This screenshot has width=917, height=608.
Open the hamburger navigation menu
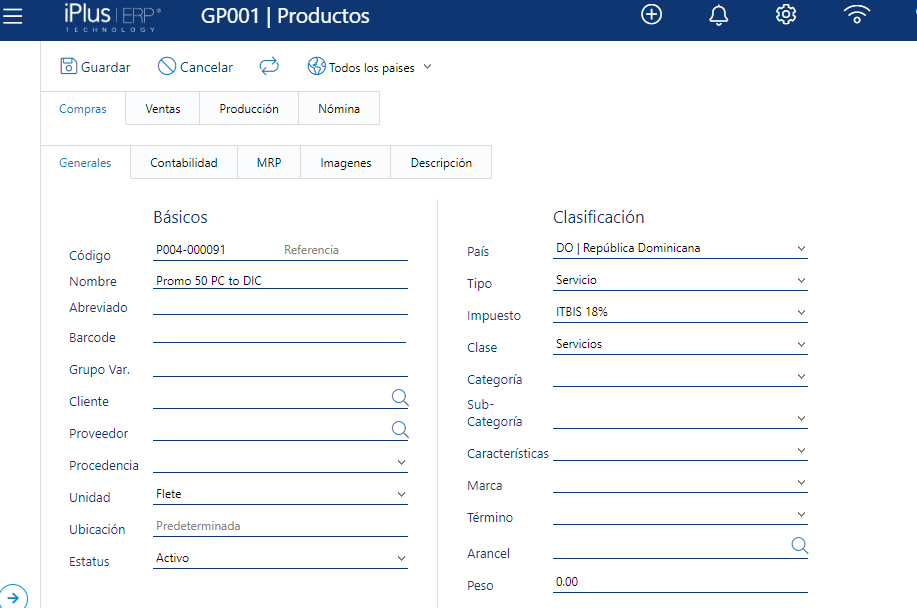point(12,16)
